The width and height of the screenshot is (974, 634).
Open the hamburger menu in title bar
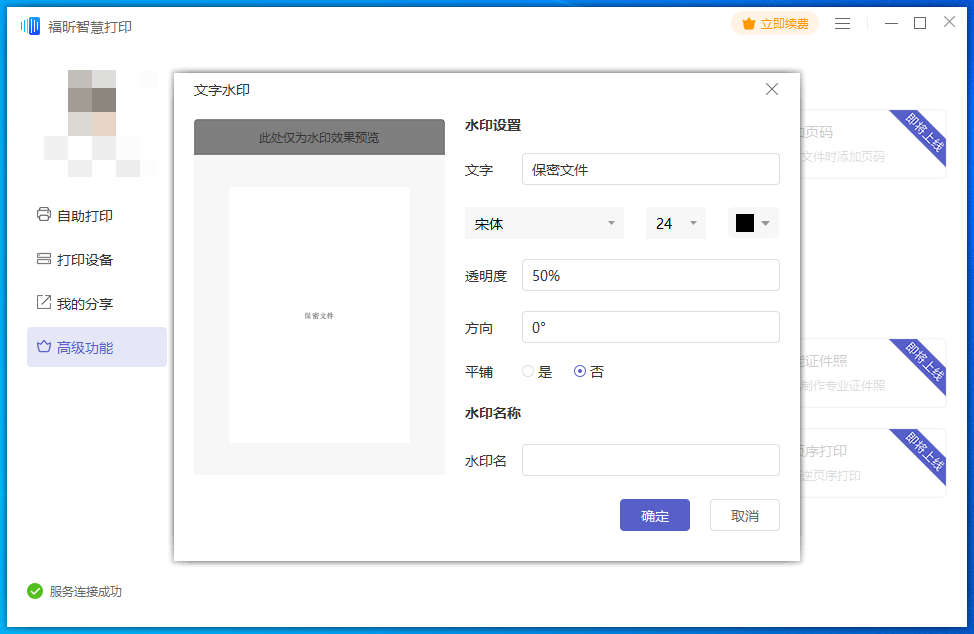(x=843, y=24)
